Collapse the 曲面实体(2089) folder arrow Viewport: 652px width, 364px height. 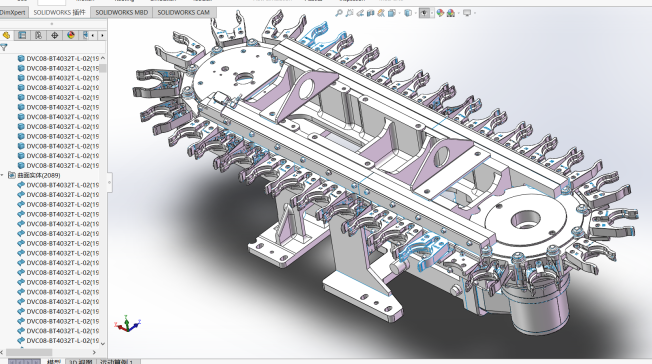coord(2,175)
